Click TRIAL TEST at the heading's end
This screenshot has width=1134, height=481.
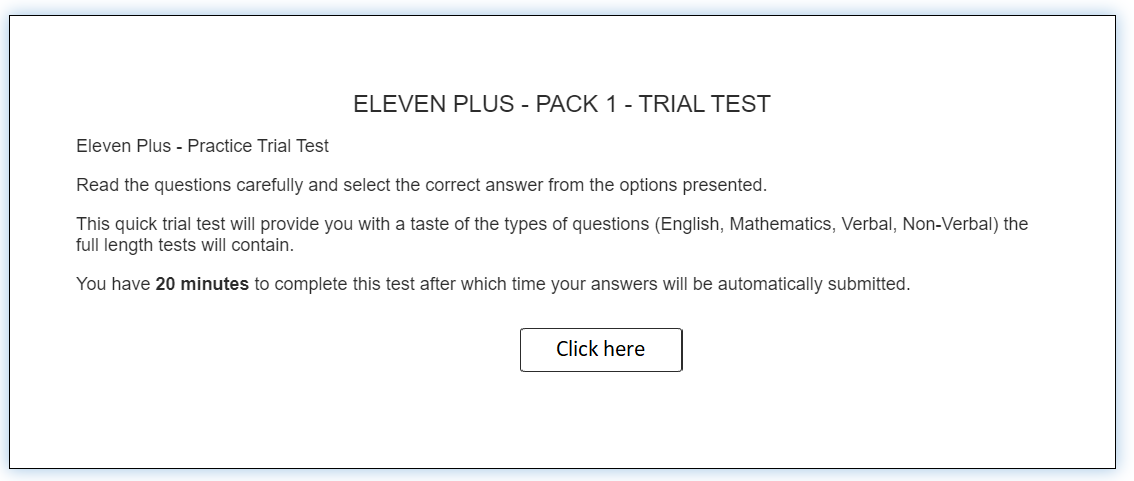704,104
